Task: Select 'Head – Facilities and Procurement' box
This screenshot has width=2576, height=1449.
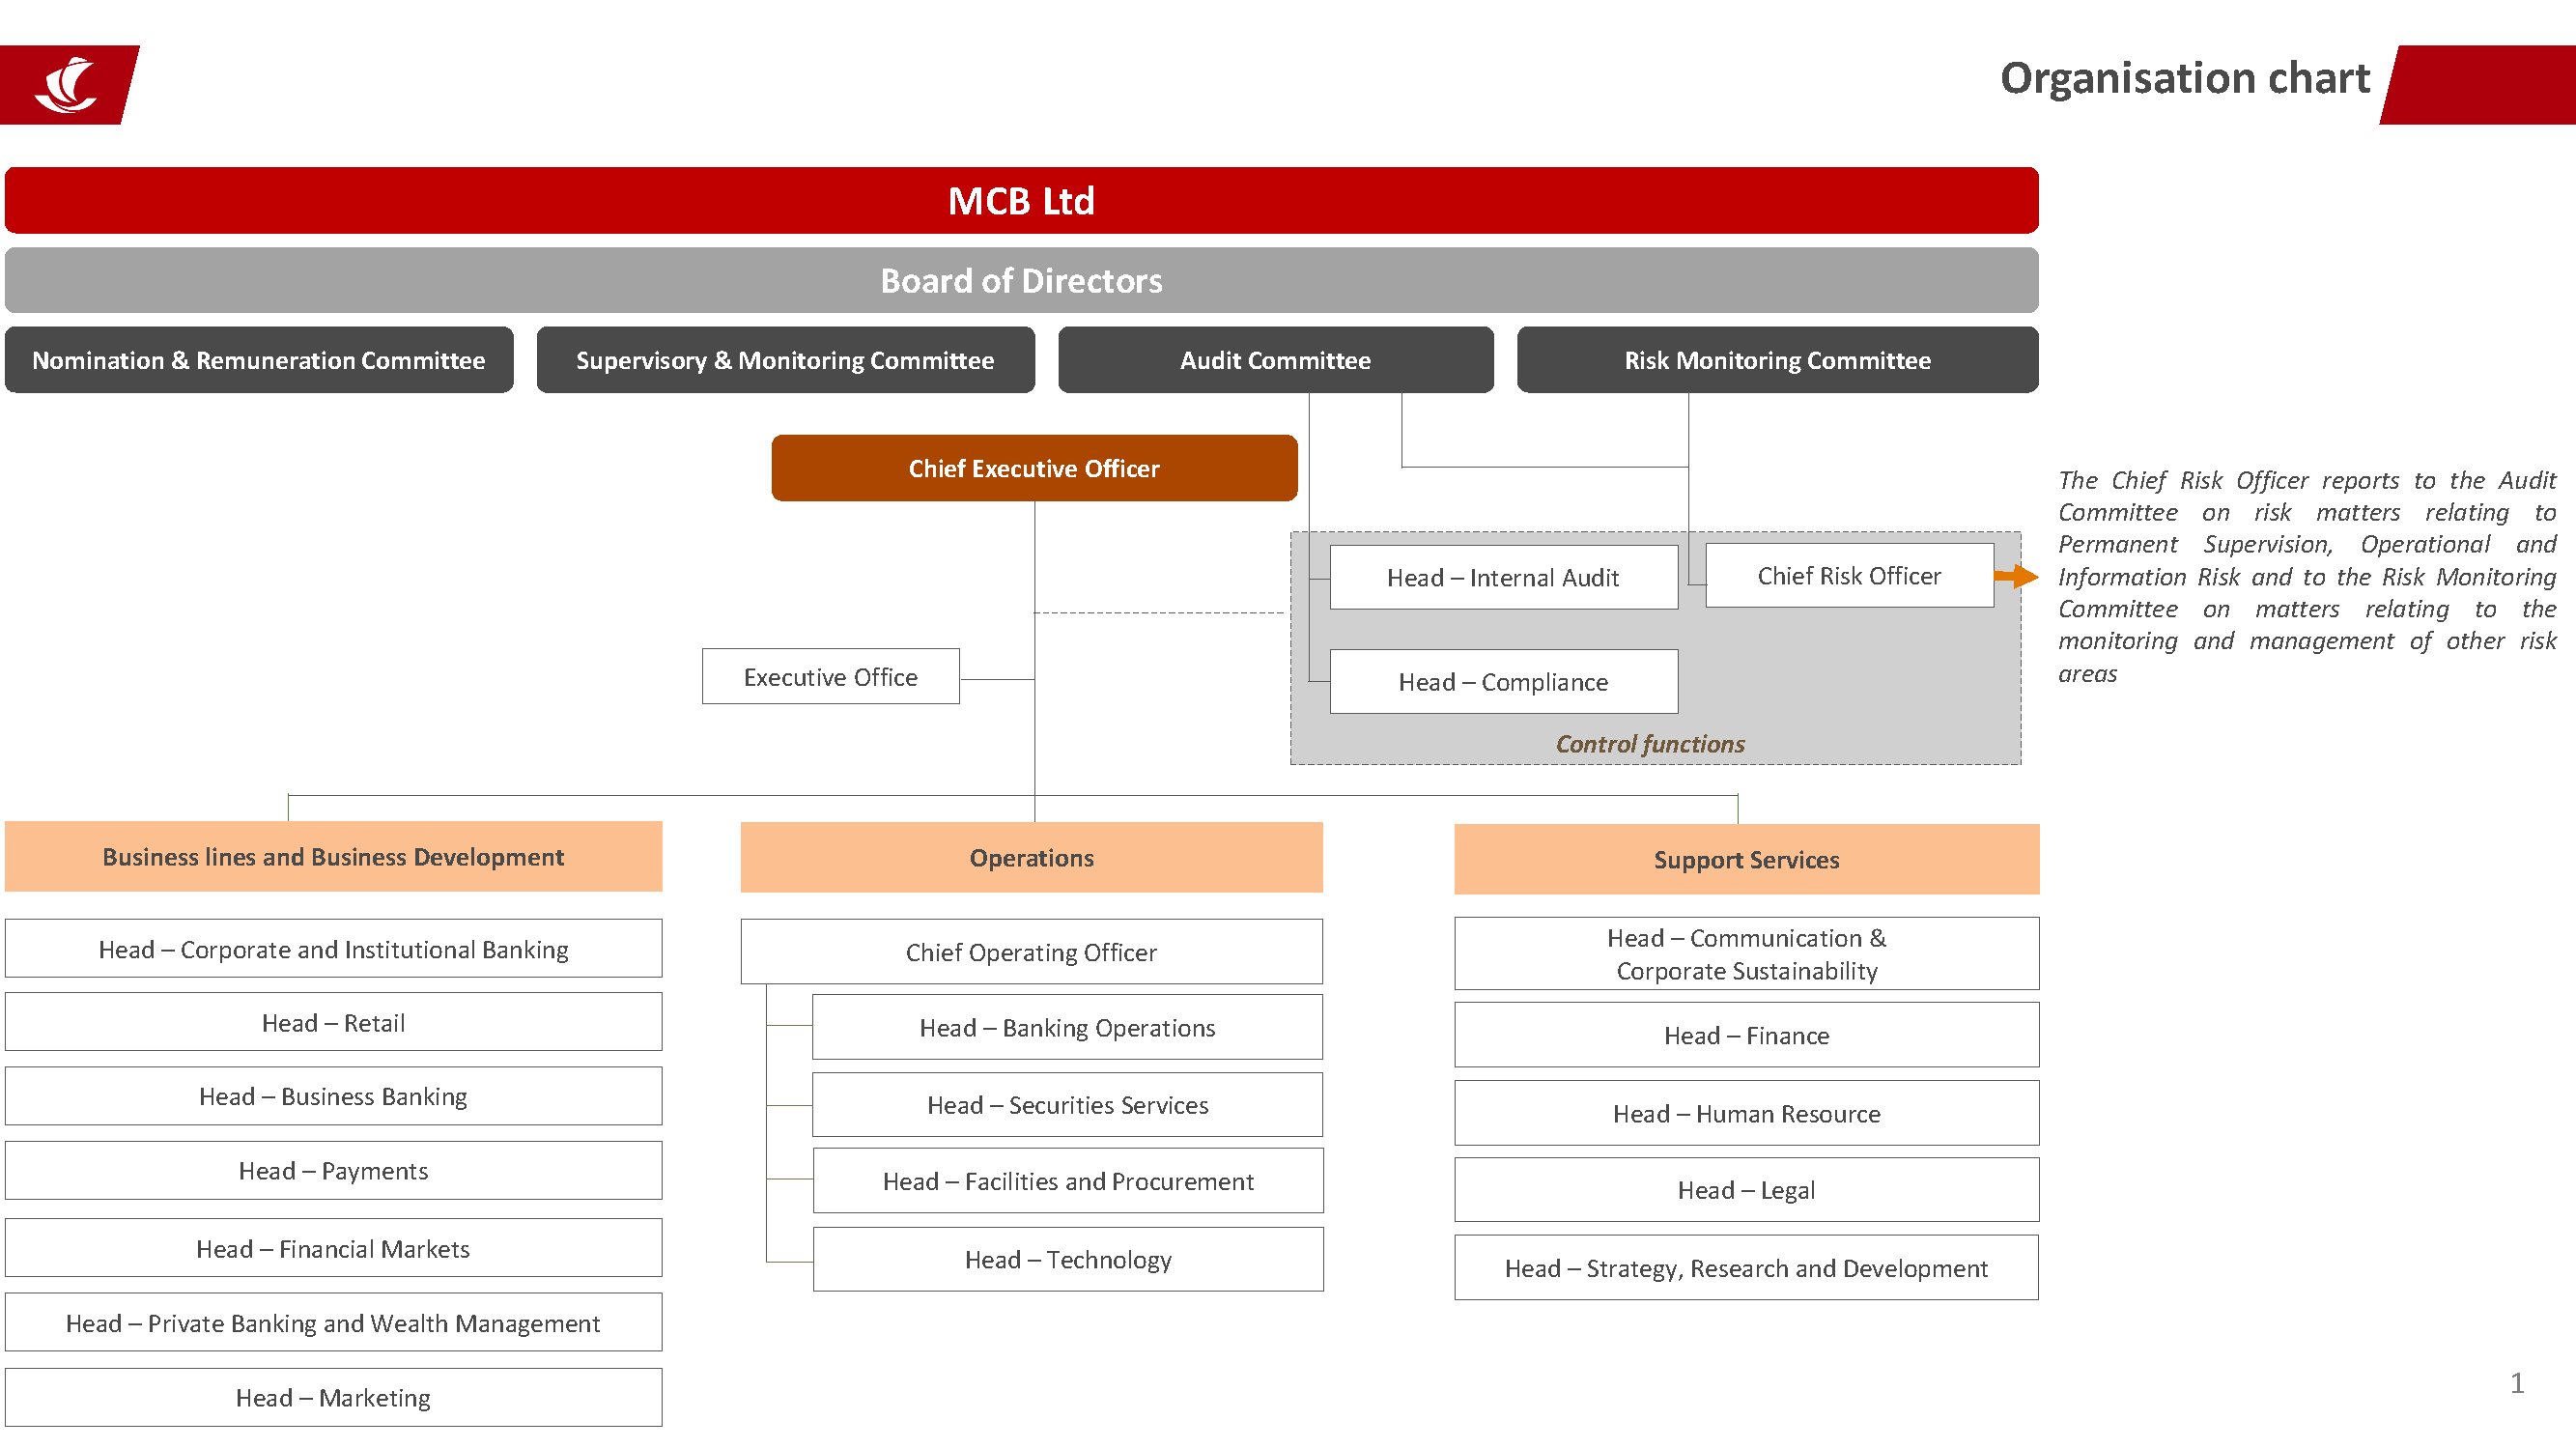Action: click(x=1068, y=1181)
